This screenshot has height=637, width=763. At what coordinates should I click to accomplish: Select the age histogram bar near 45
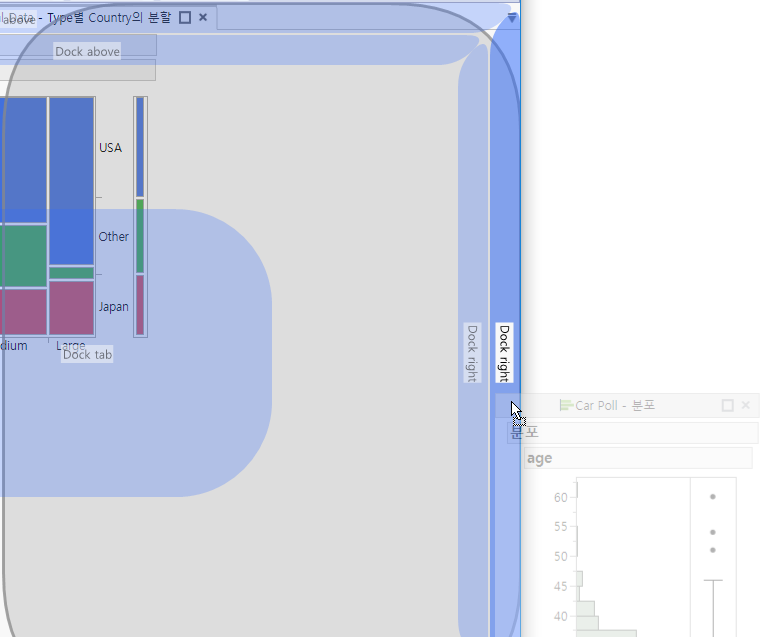(580, 579)
